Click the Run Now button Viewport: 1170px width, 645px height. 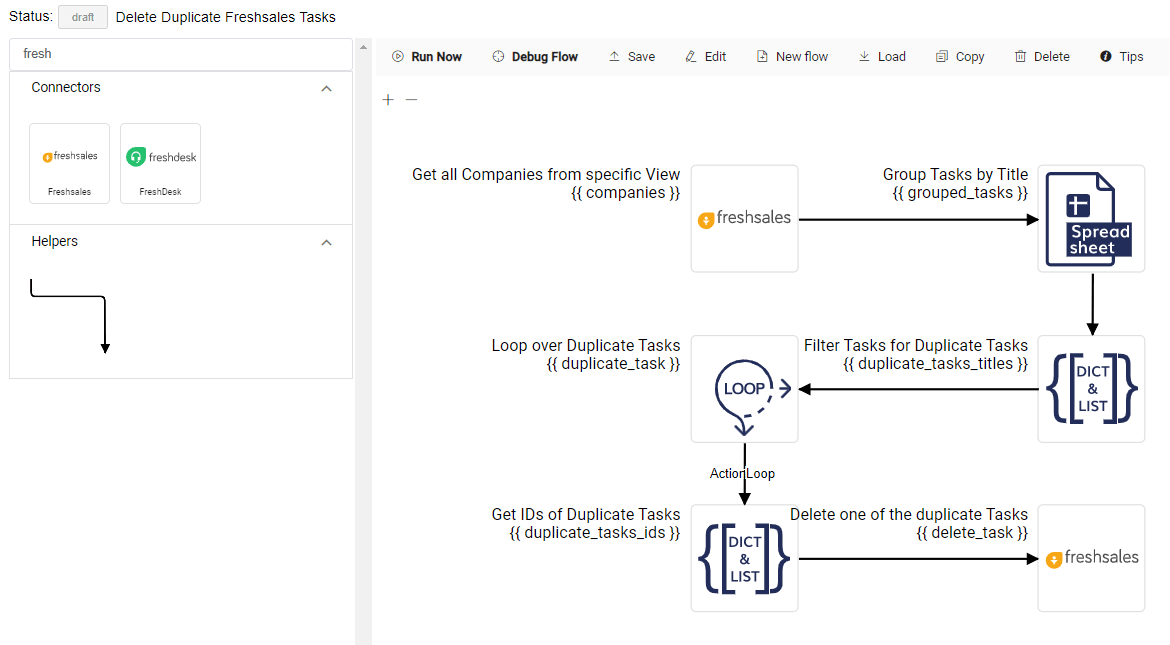pos(427,57)
